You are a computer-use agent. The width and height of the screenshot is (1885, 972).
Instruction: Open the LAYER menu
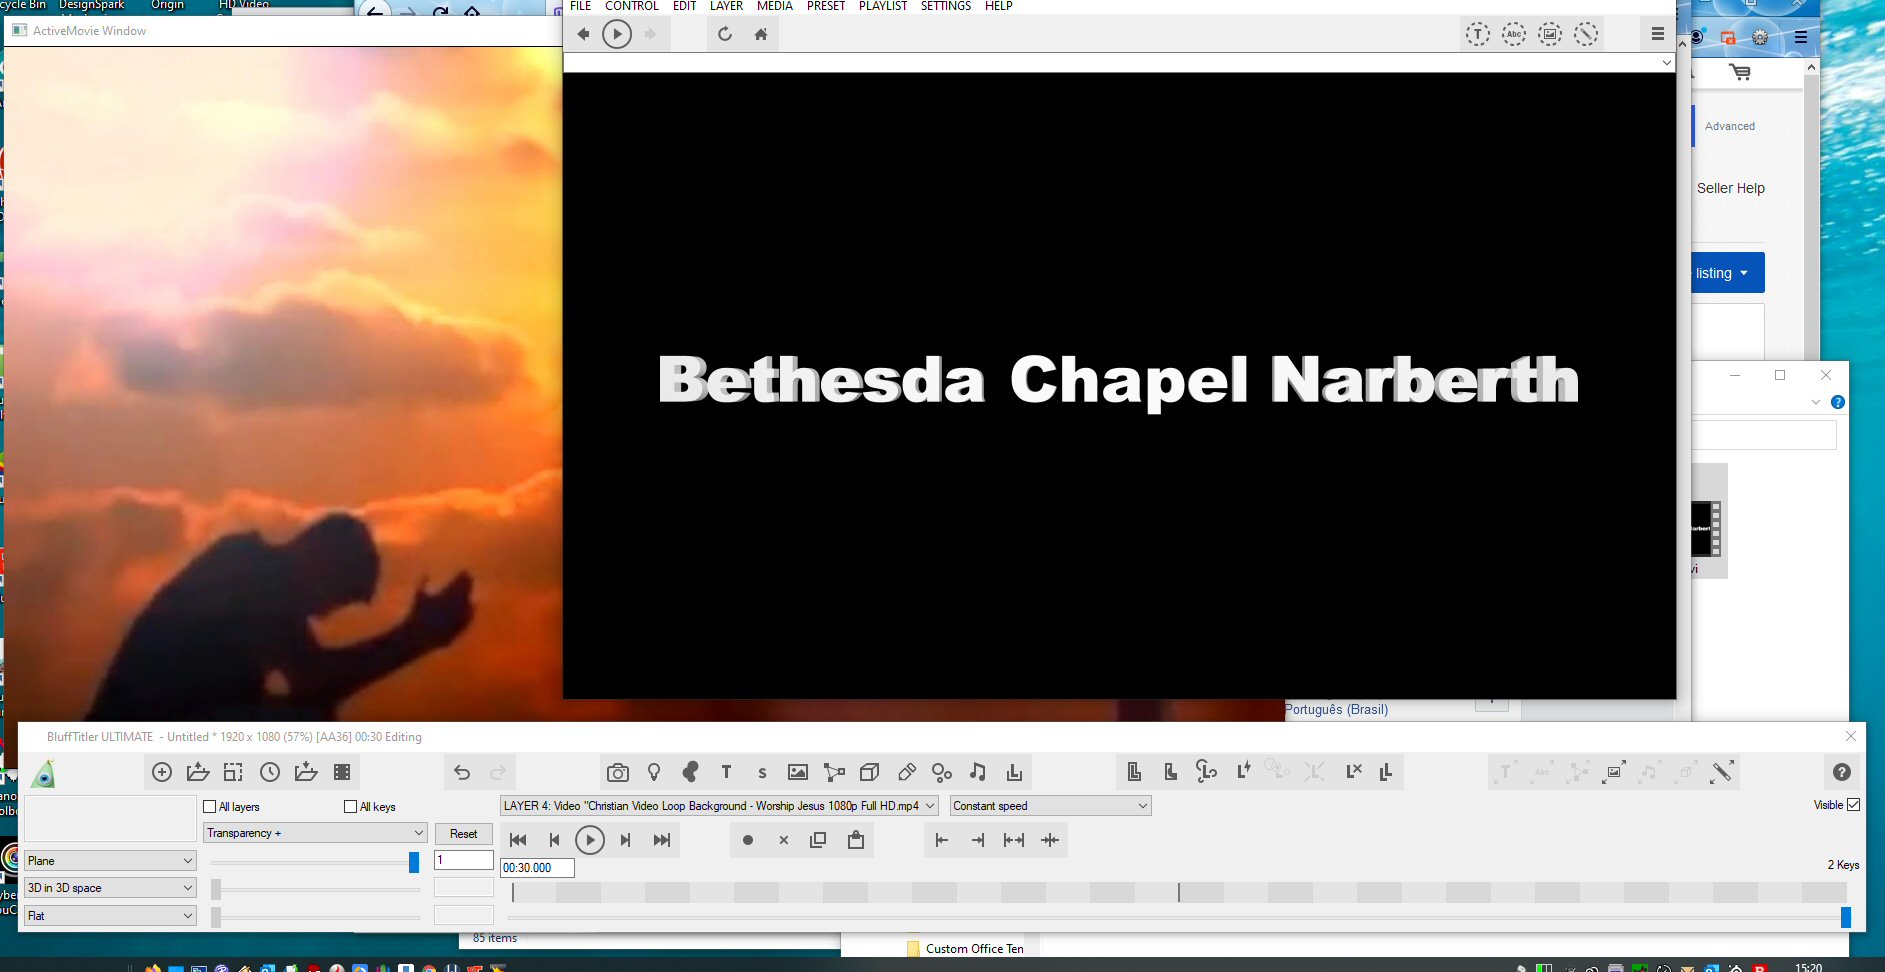click(x=726, y=6)
